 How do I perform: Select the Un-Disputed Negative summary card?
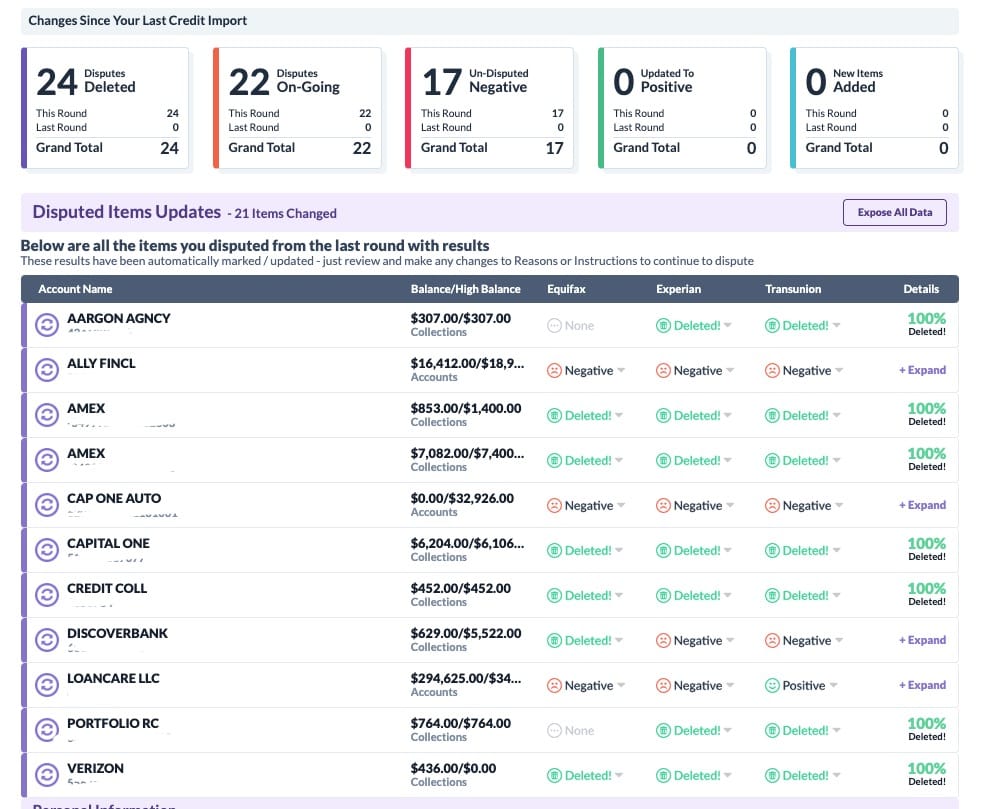pos(490,108)
